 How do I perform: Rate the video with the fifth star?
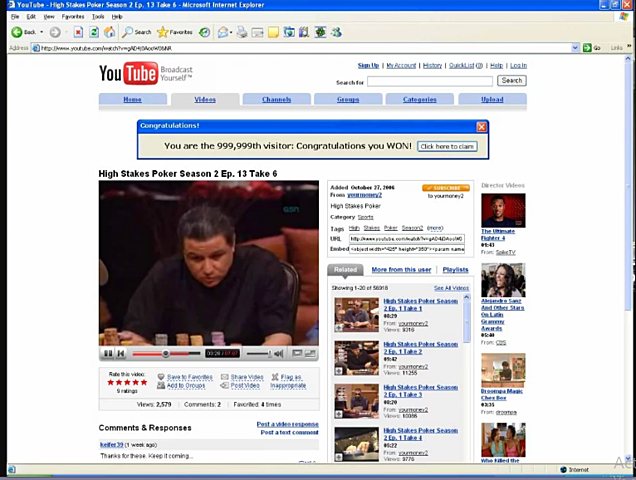(144, 382)
